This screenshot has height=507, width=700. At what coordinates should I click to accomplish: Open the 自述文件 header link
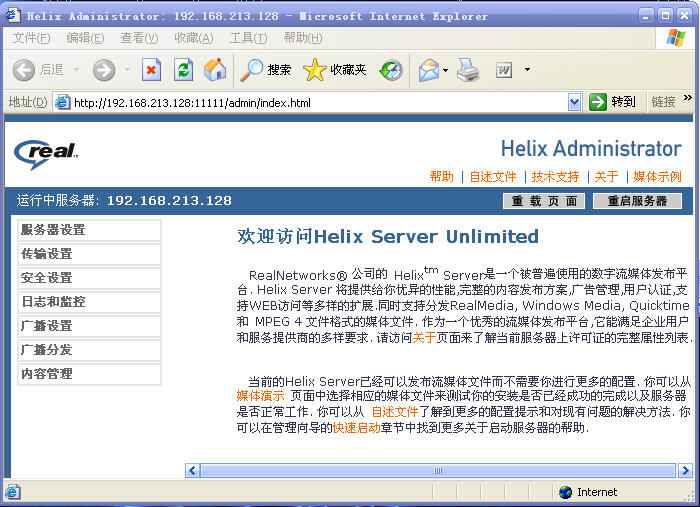[x=493, y=177]
